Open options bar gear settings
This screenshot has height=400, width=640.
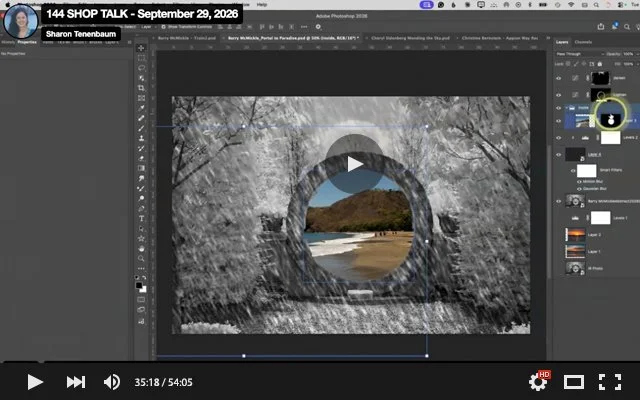pyautogui.click(x=318, y=27)
